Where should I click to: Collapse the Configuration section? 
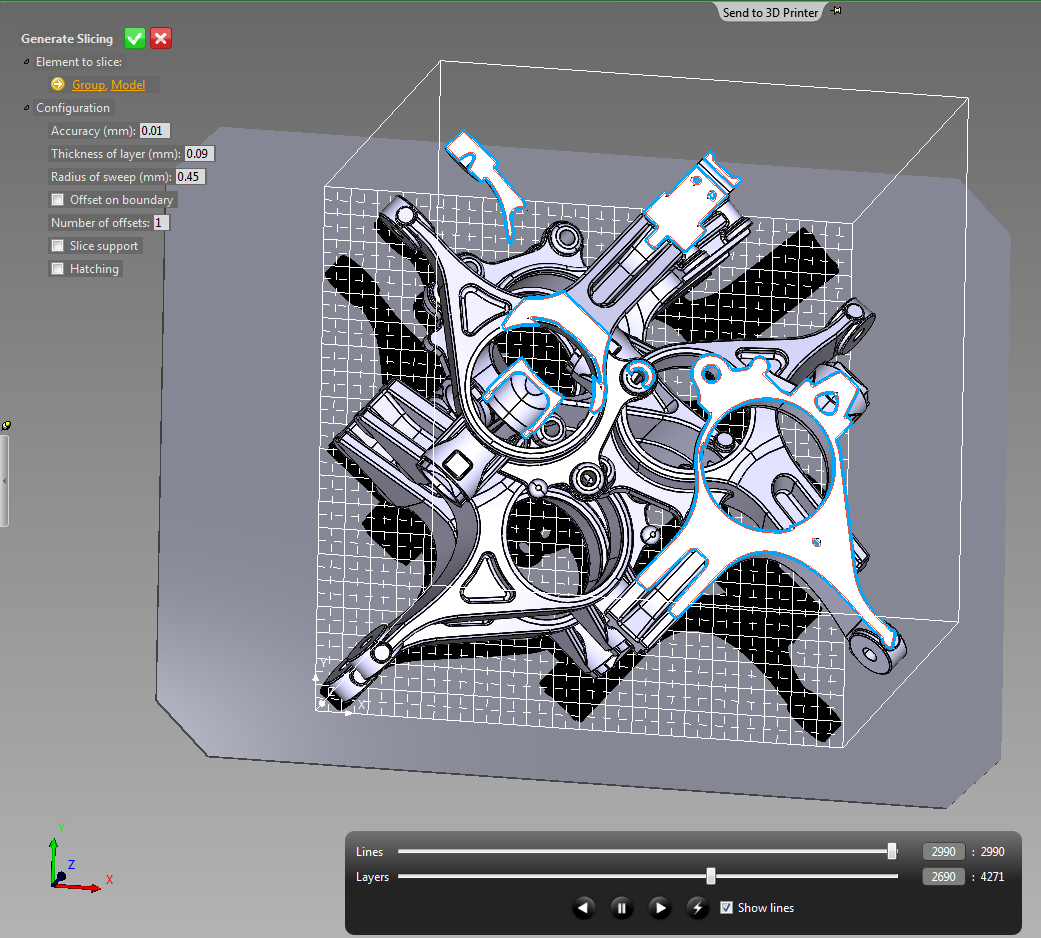click(x=26, y=108)
